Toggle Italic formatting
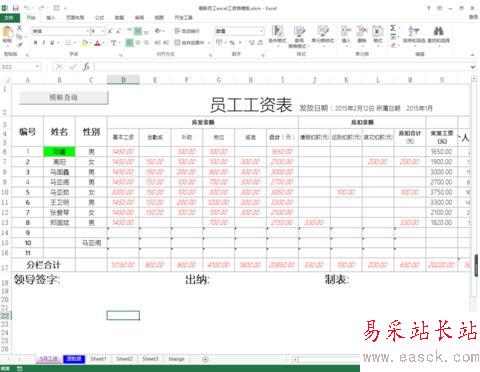This screenshot has width=480, height=372. click(44, 42)
